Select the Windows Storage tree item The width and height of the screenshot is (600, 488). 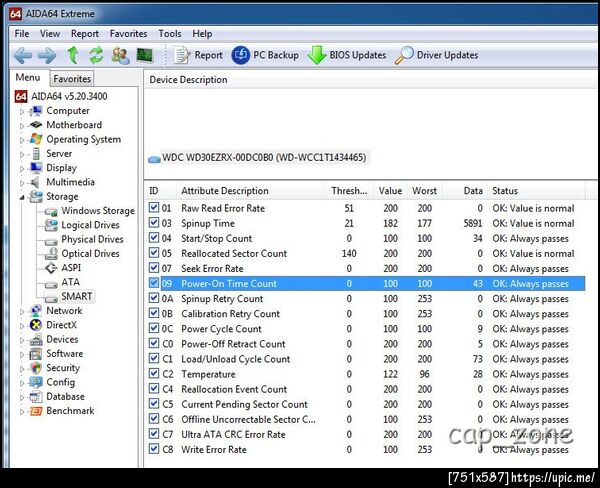(x=98, y=211)
